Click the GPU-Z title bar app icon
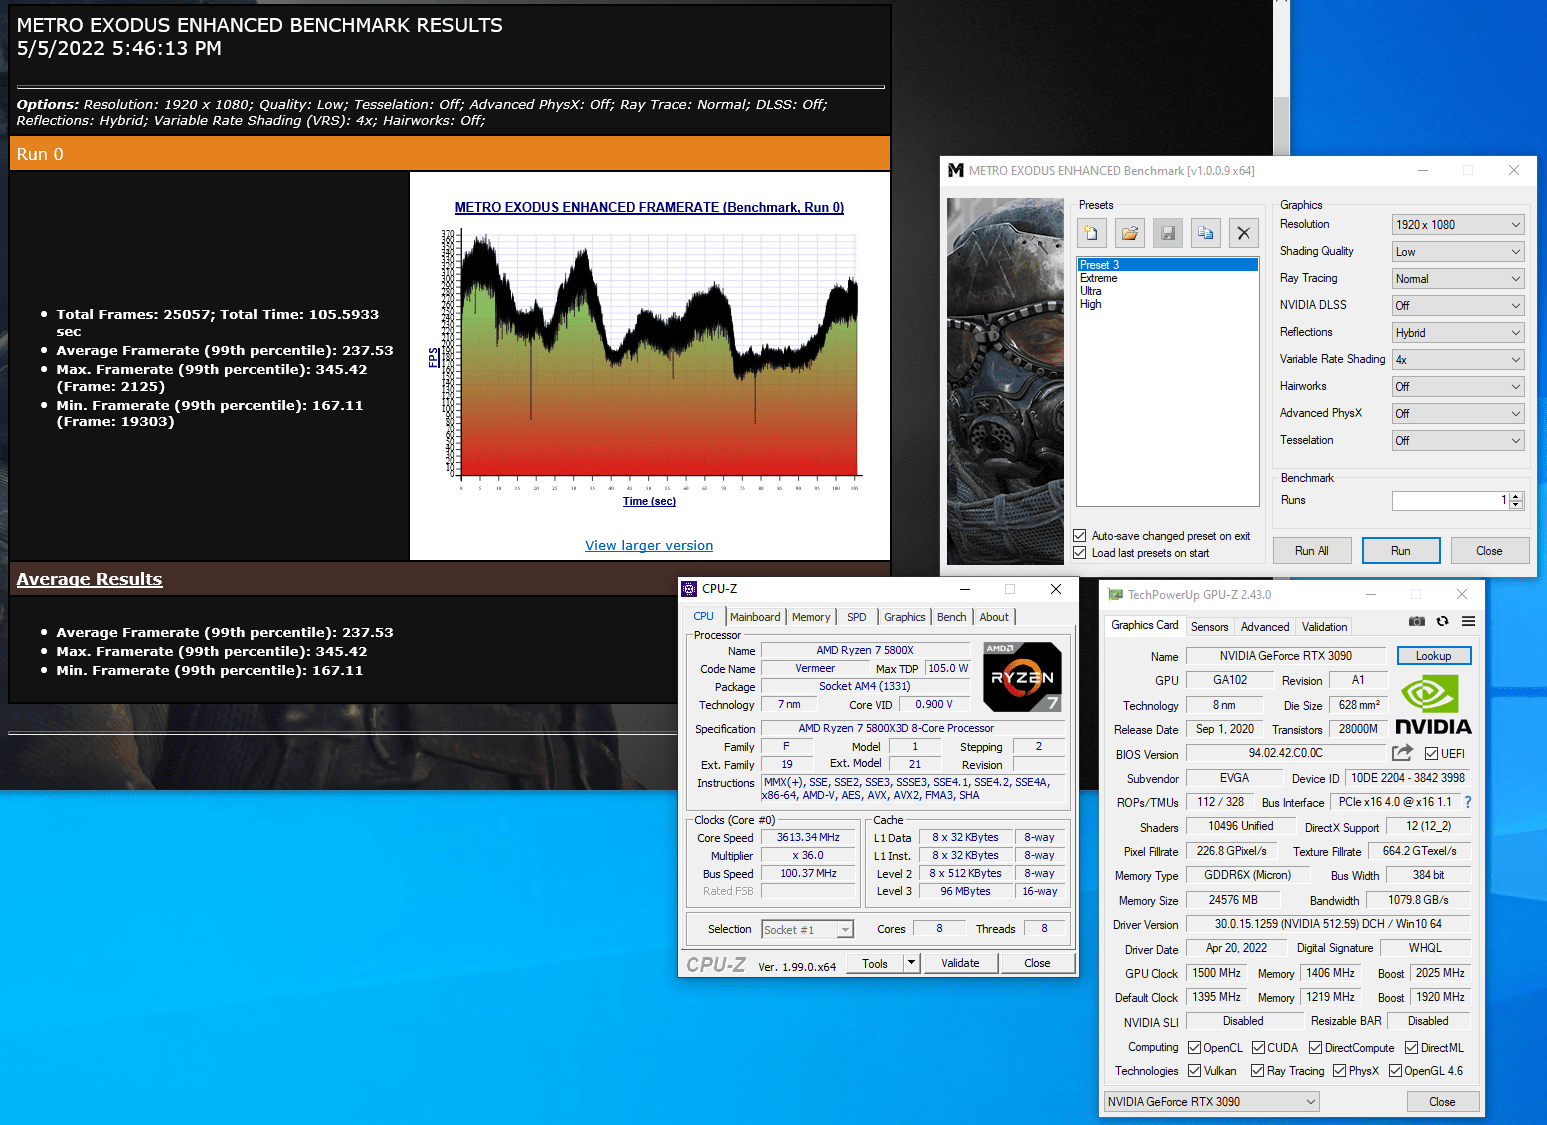 coord(1115,595)
